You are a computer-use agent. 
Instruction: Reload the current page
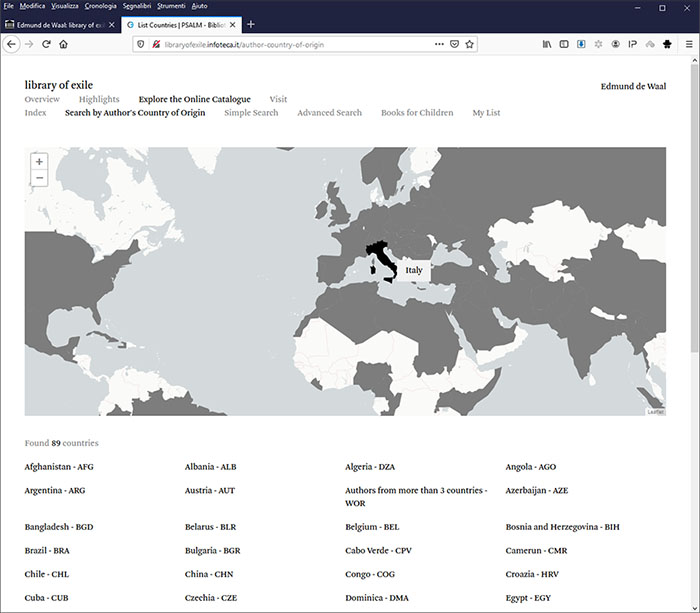[46, 44]
